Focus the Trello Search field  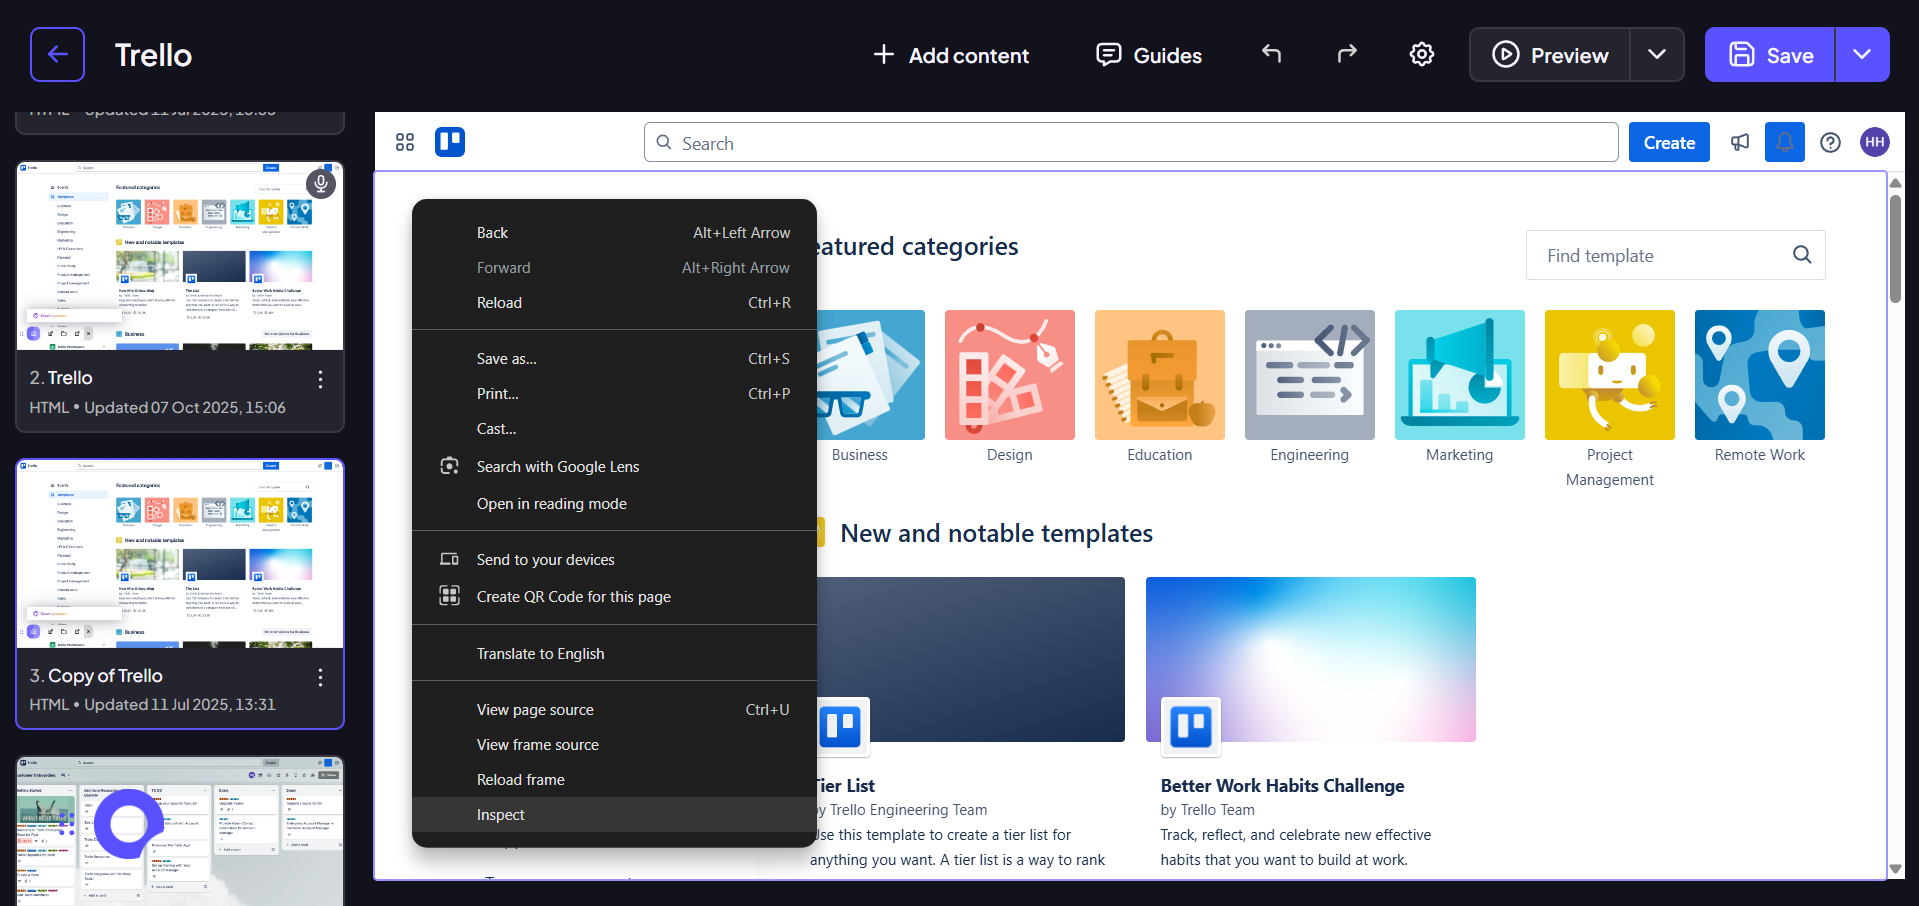(x=1131, y=142)
